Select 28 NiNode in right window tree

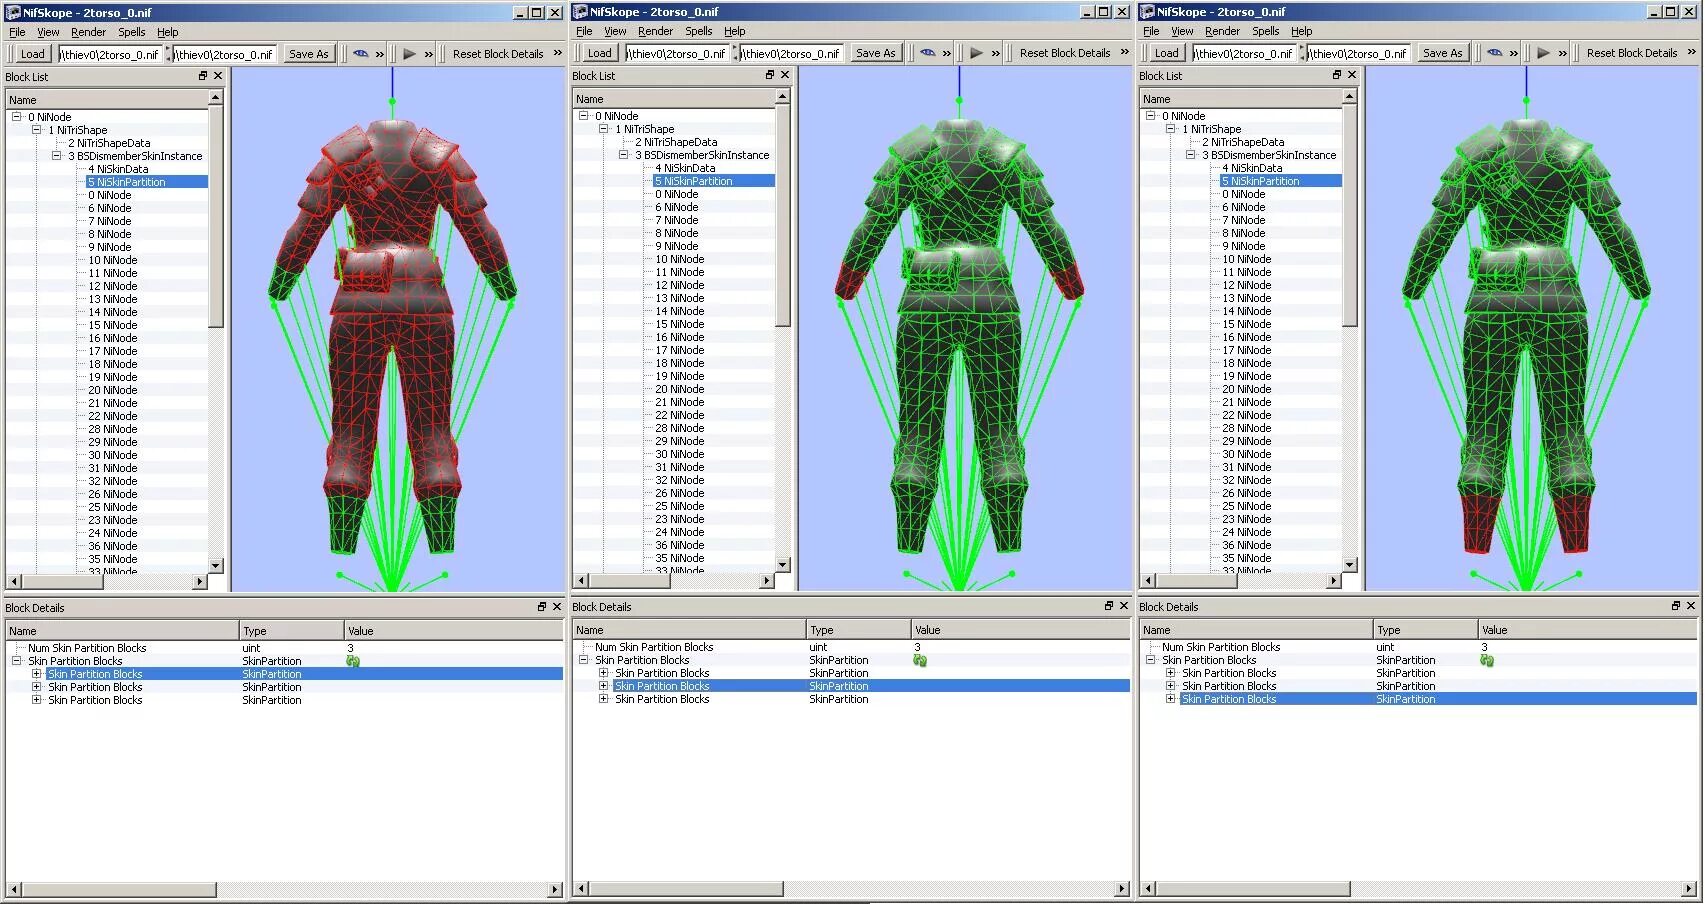(x=1247, y=428)
